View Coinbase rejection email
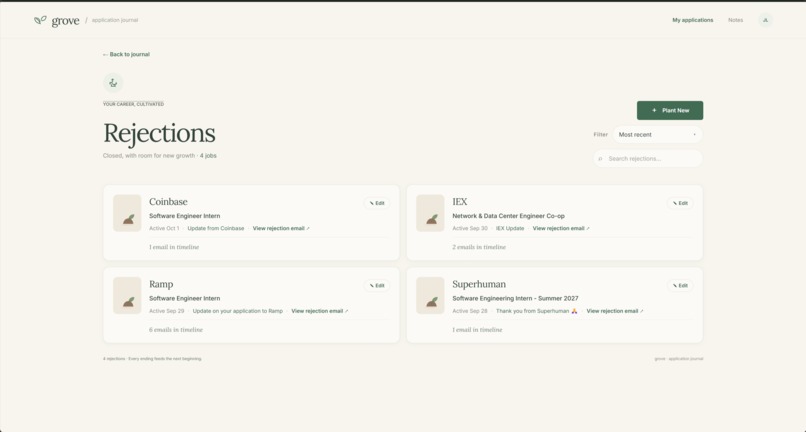 (281, 228)
